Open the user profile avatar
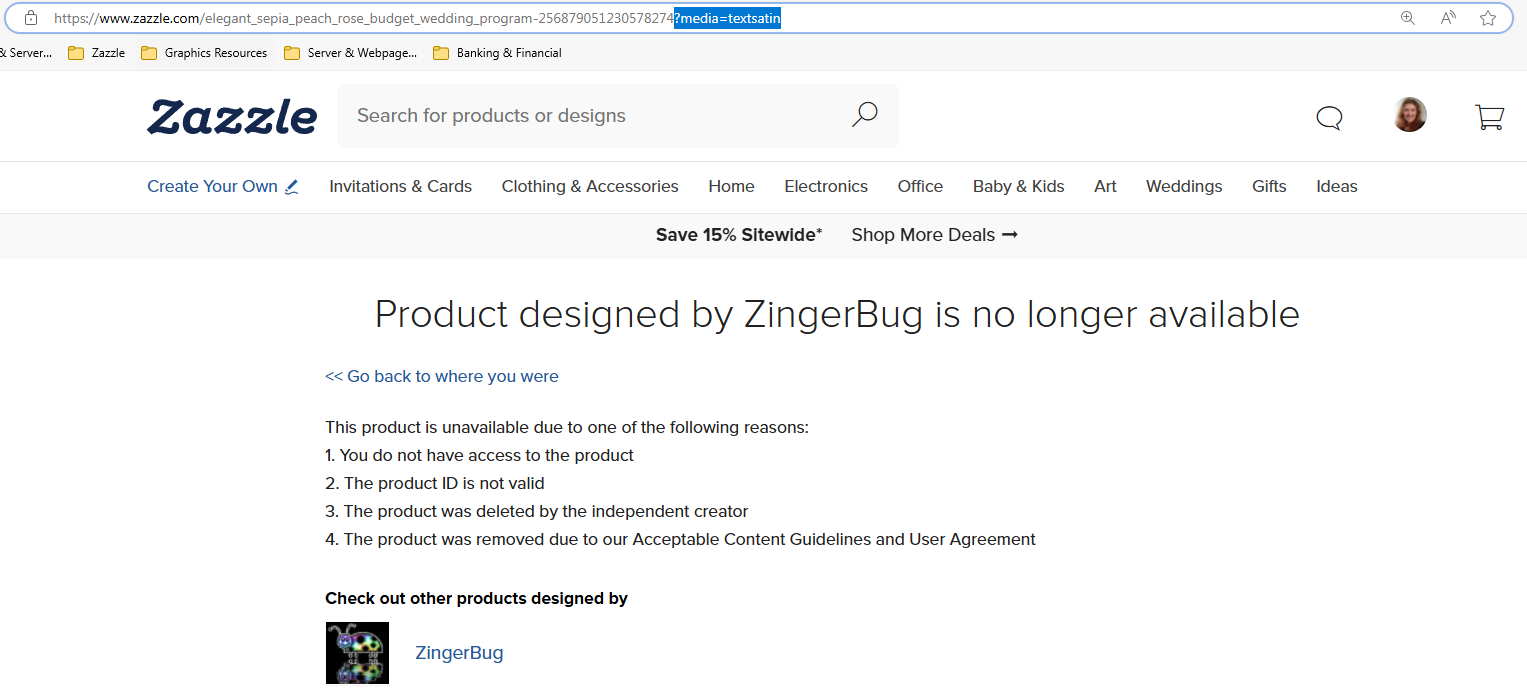Screen dimensions: 1527x698 tap(1410, 115)
